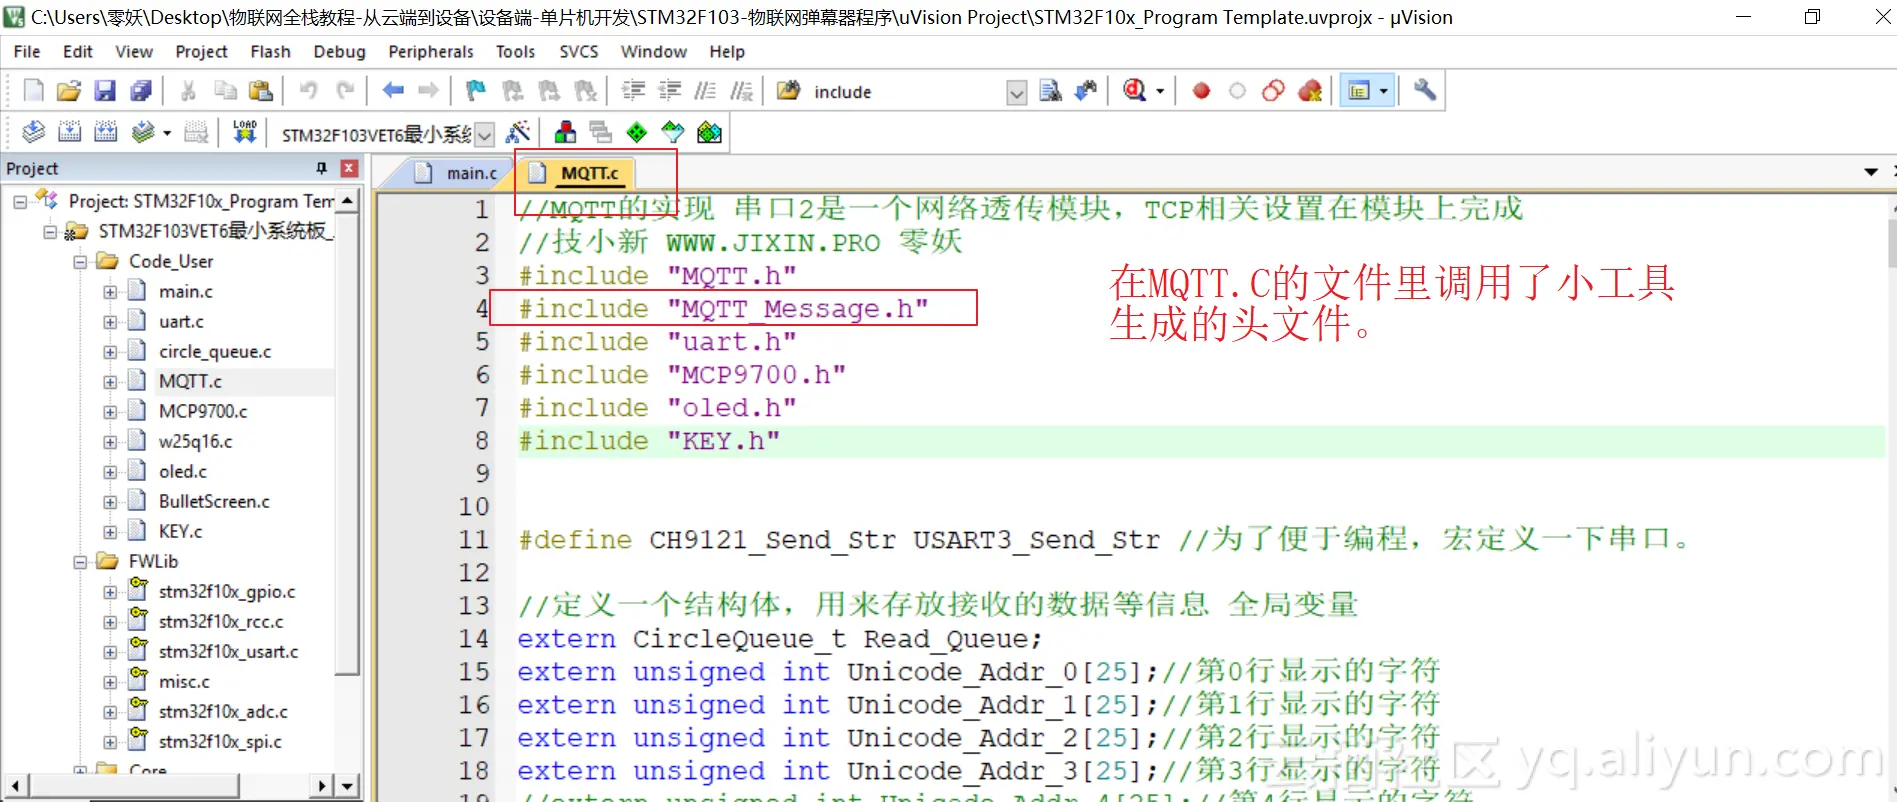Collapse the Project root node

tap(20, 202)
